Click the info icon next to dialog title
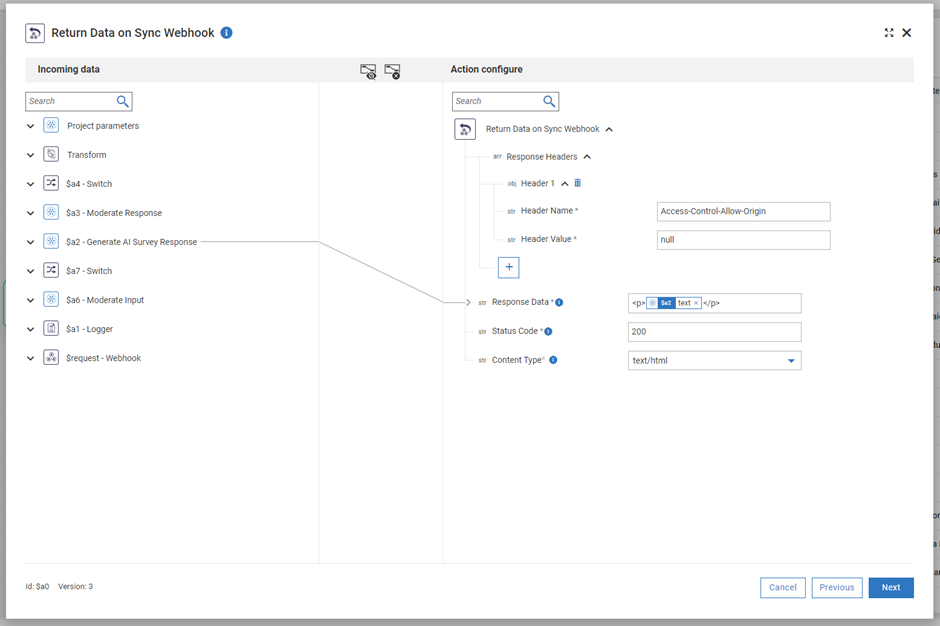The width and height of the screenshot is (940, 626). point(226,32)
